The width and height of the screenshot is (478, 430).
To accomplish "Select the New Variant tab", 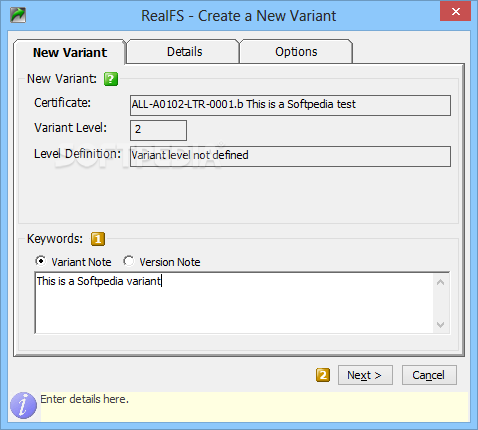I will 70,52.
